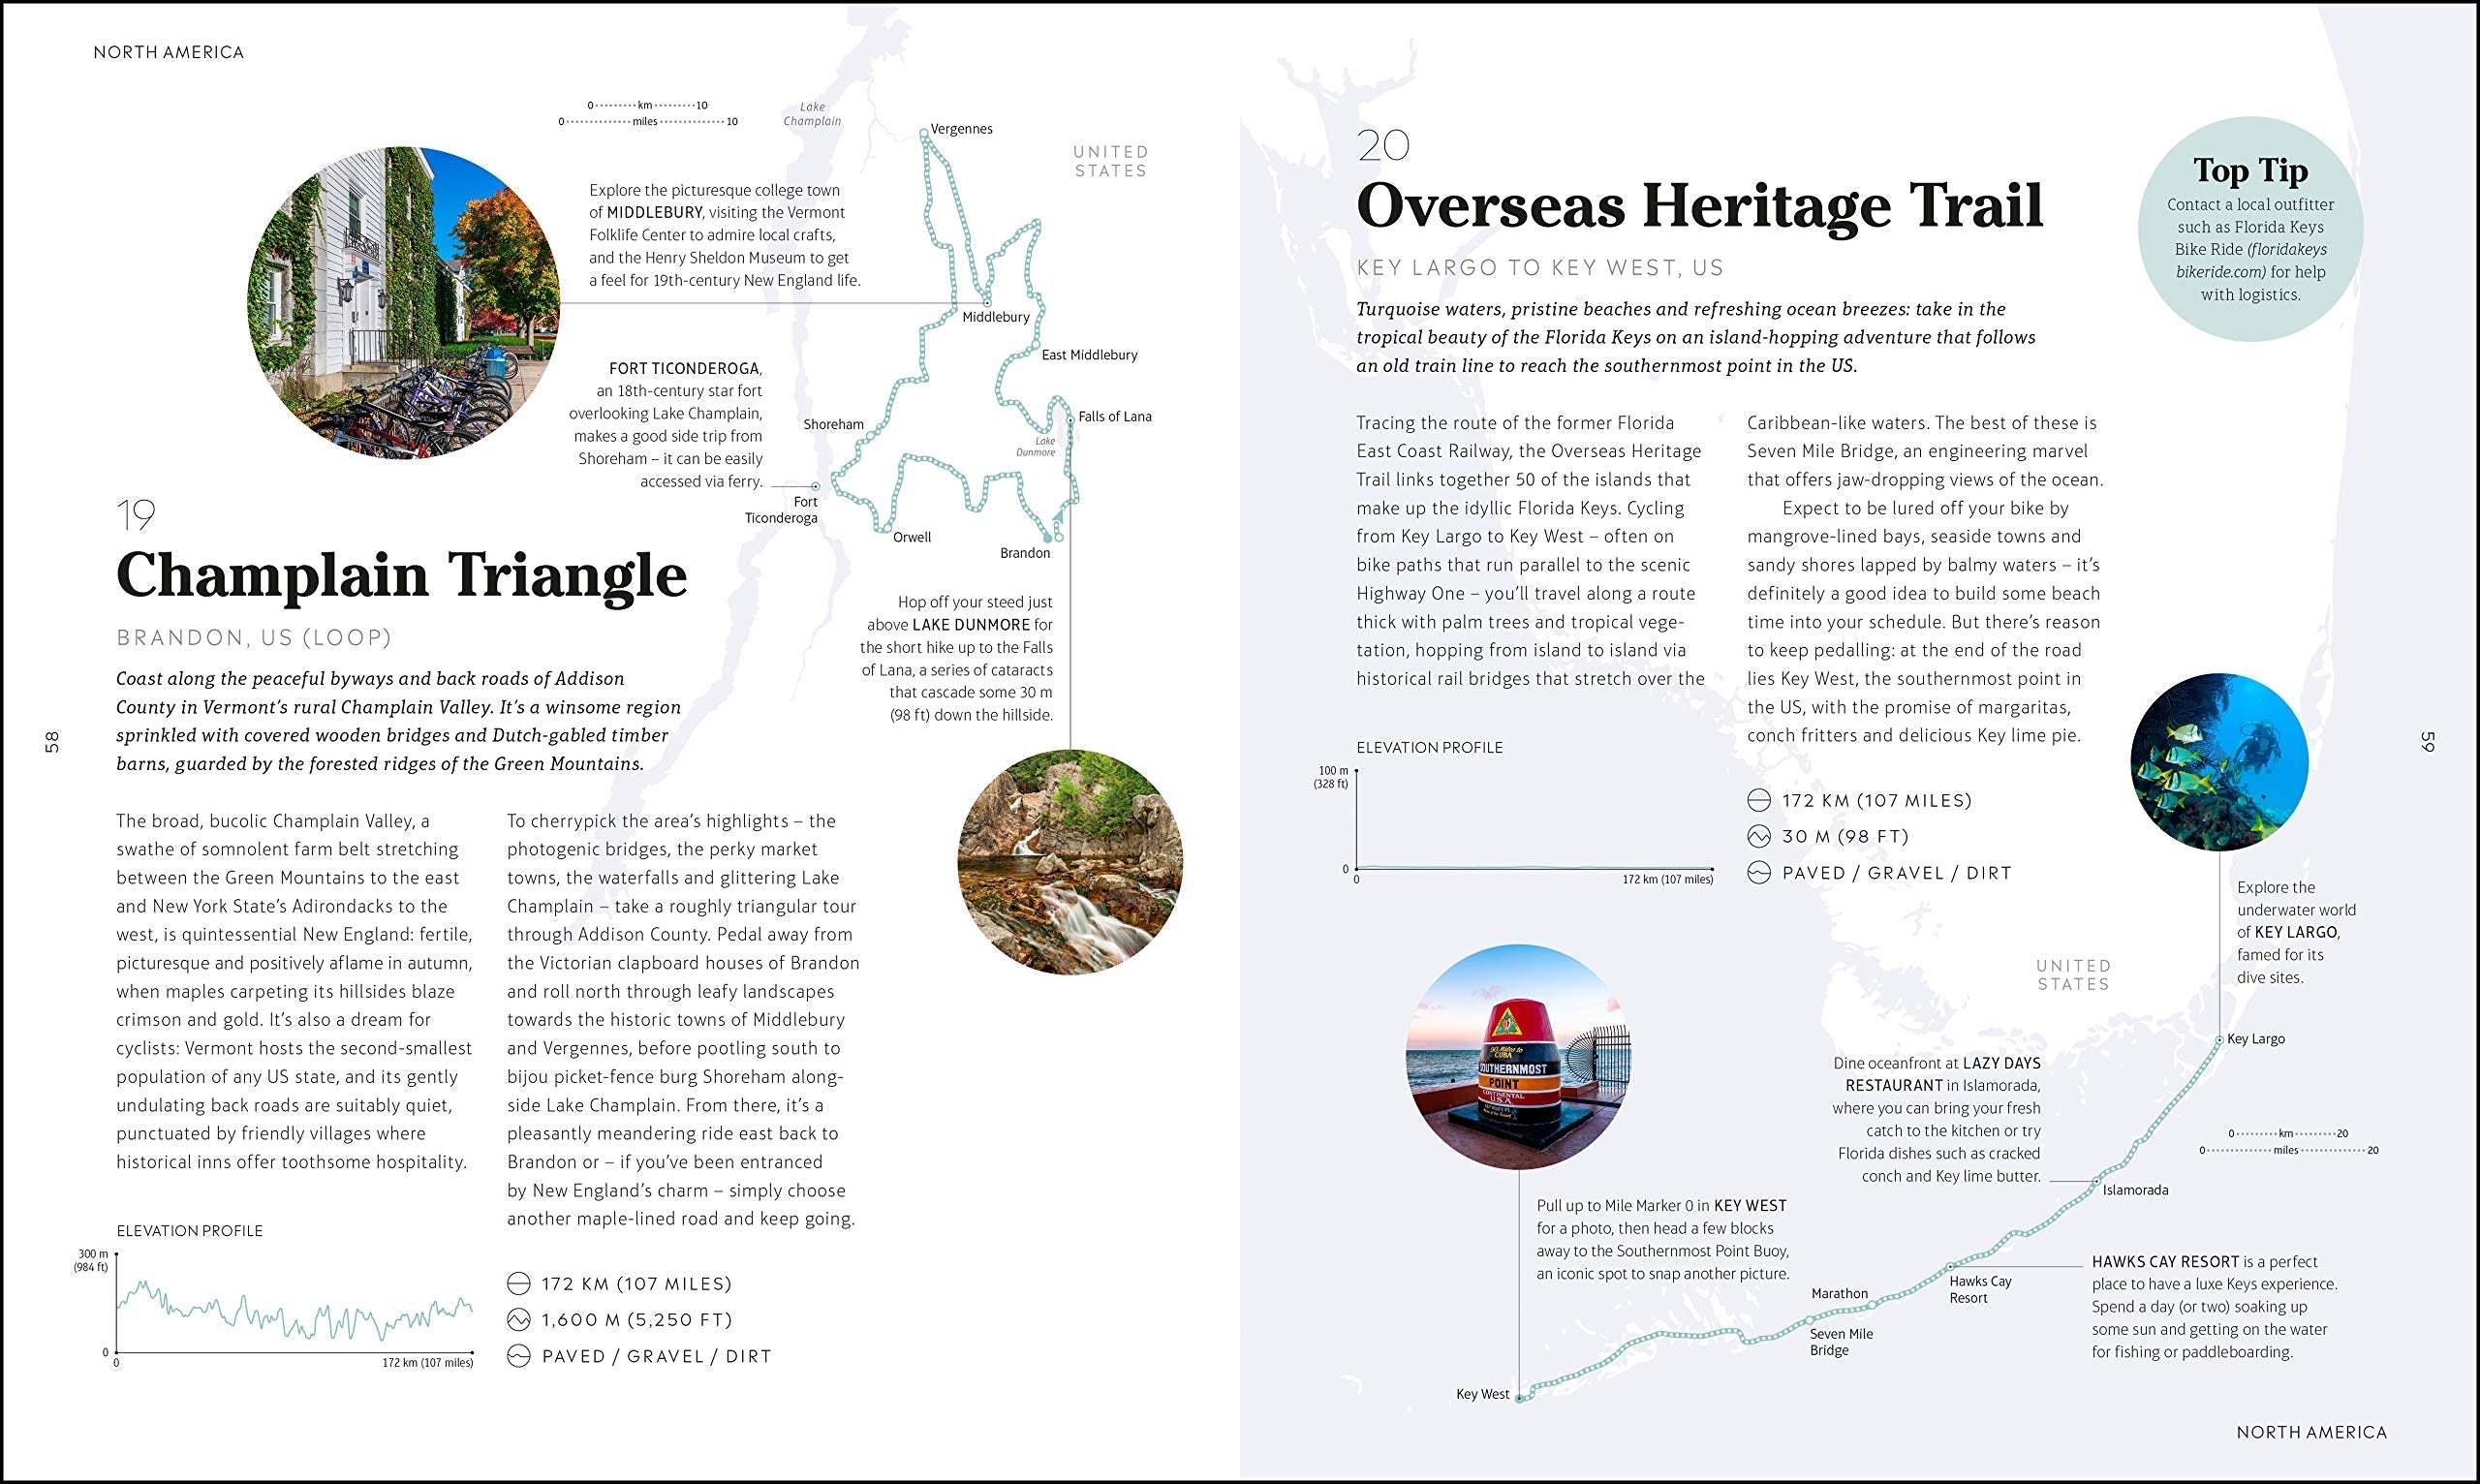Click the surface icon beside Champlain Paved/Gravel/Dirt
Viewport: 2480px width, 1484px height.
[x=518, y=1356]
